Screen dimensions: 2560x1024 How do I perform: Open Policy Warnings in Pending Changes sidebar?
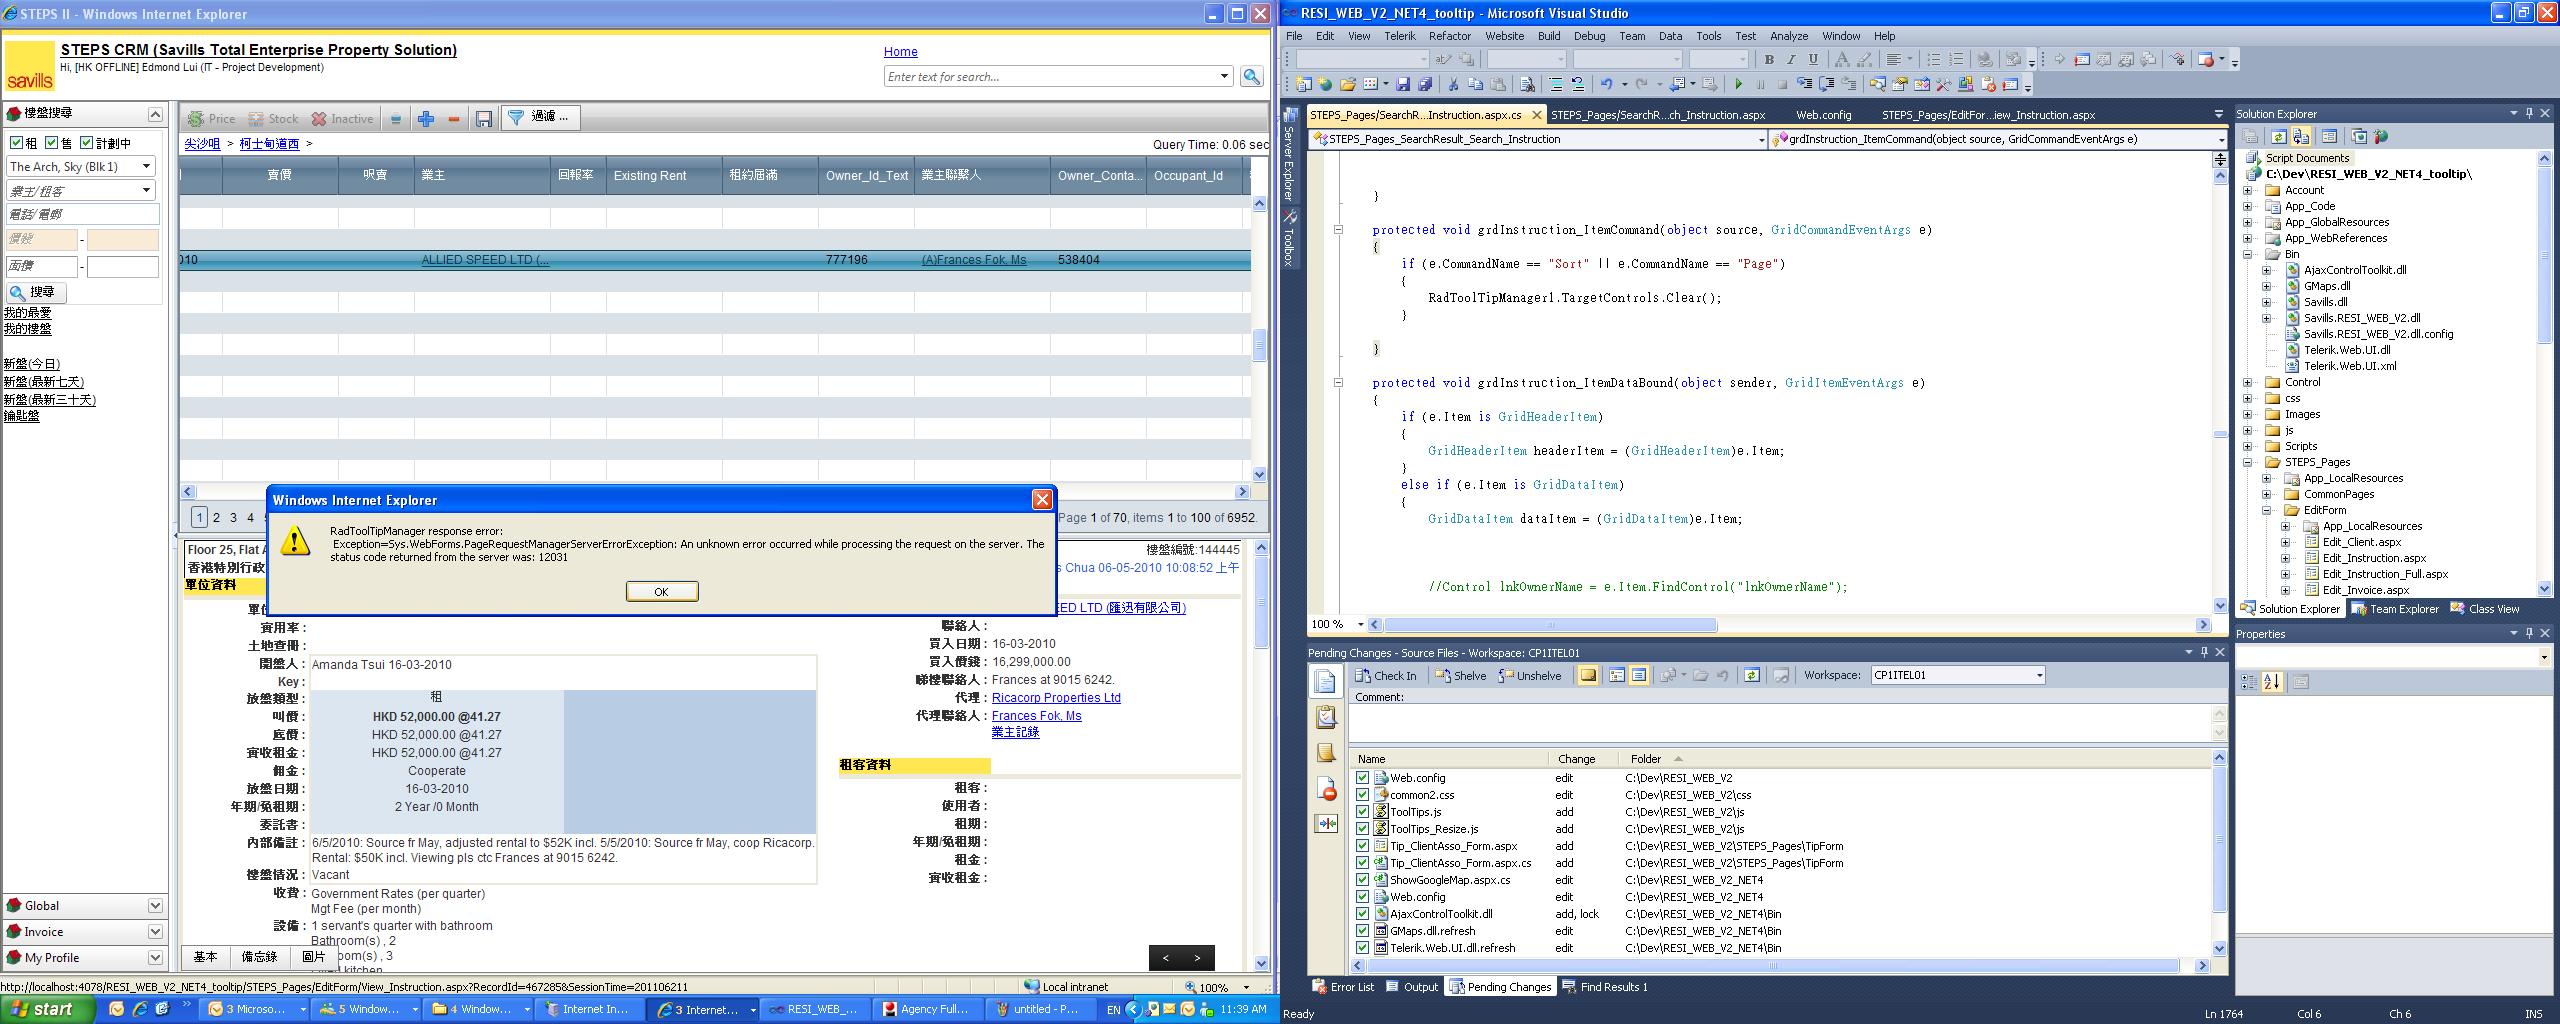pyautogui.click(x=1325, y=788)
